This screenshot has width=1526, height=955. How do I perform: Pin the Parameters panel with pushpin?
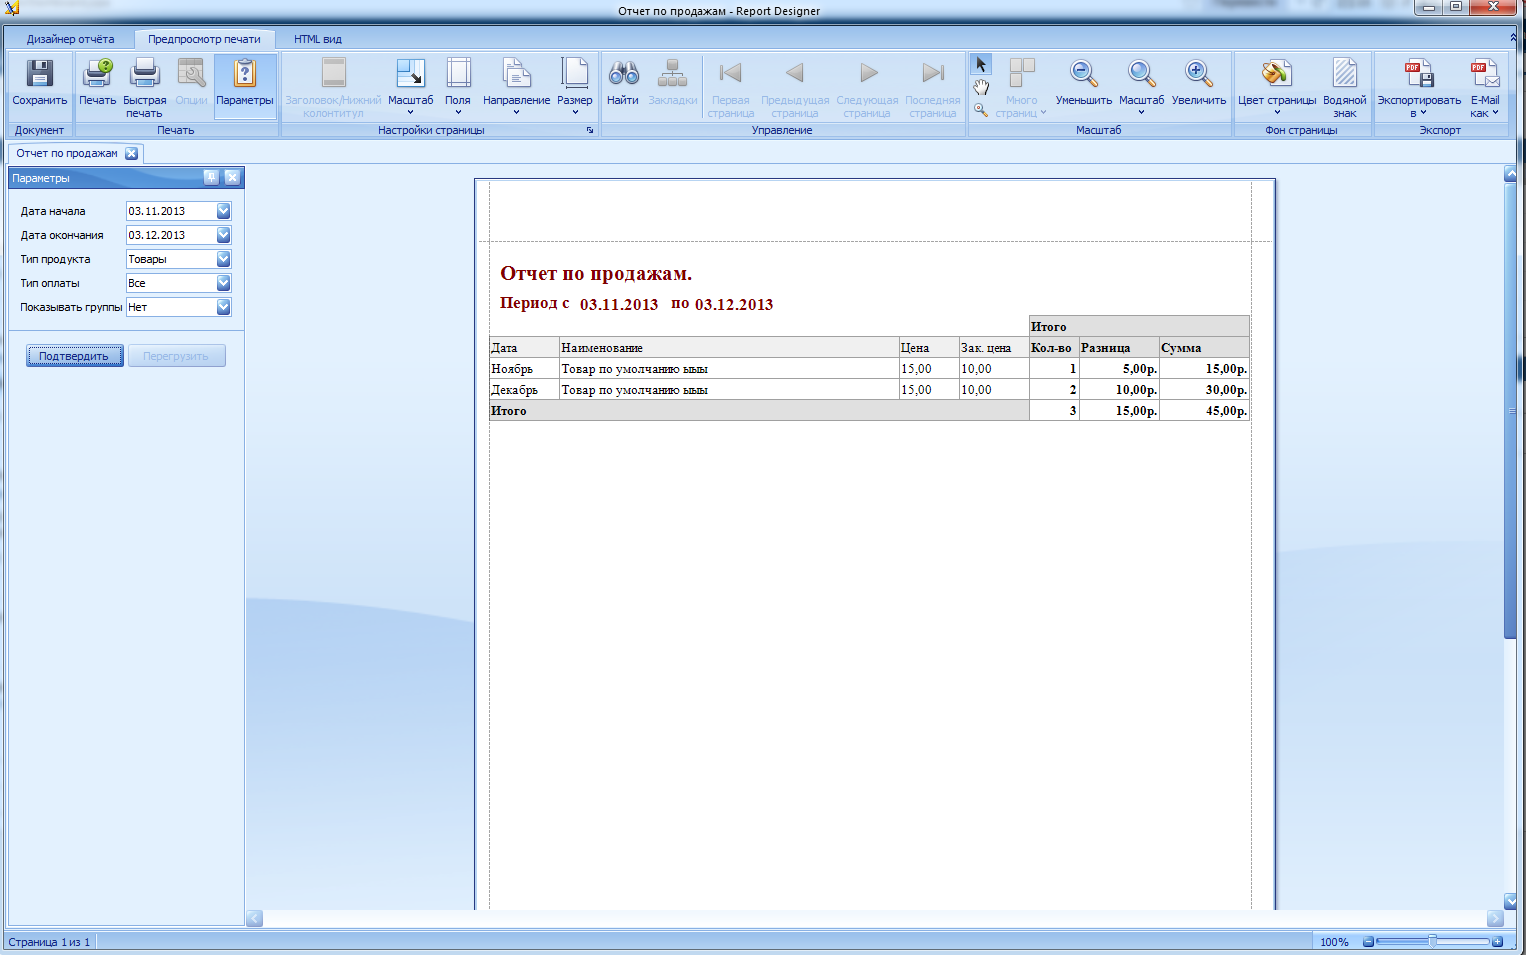[211, 177]
